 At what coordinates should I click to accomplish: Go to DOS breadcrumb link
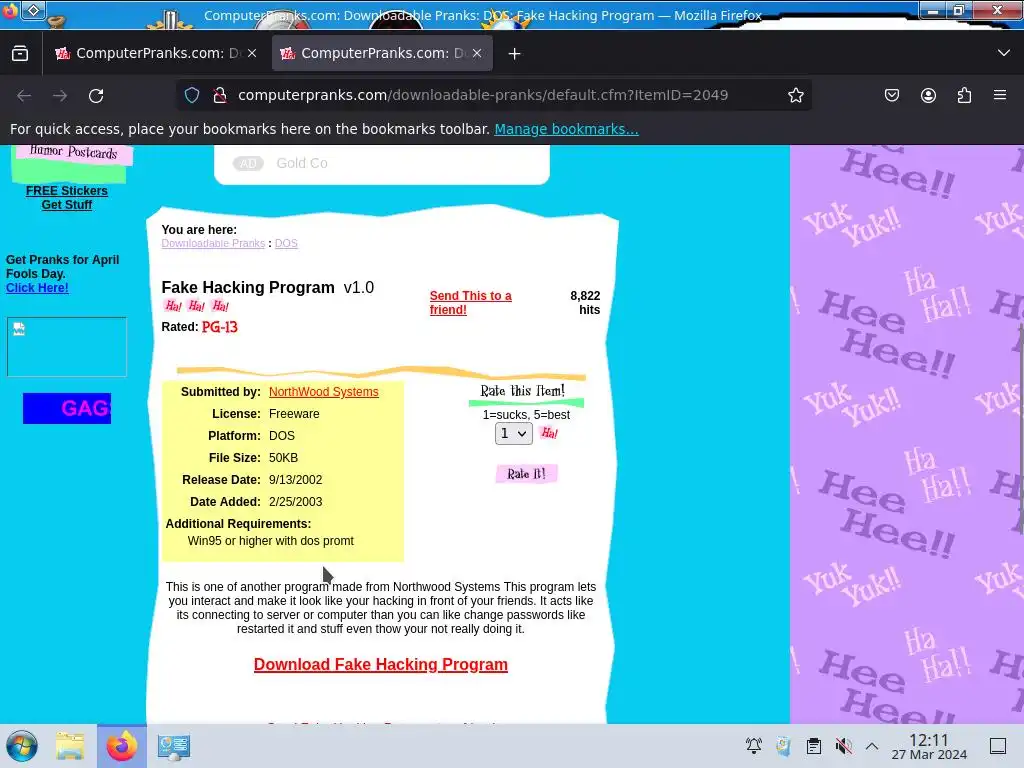point(286,243)
